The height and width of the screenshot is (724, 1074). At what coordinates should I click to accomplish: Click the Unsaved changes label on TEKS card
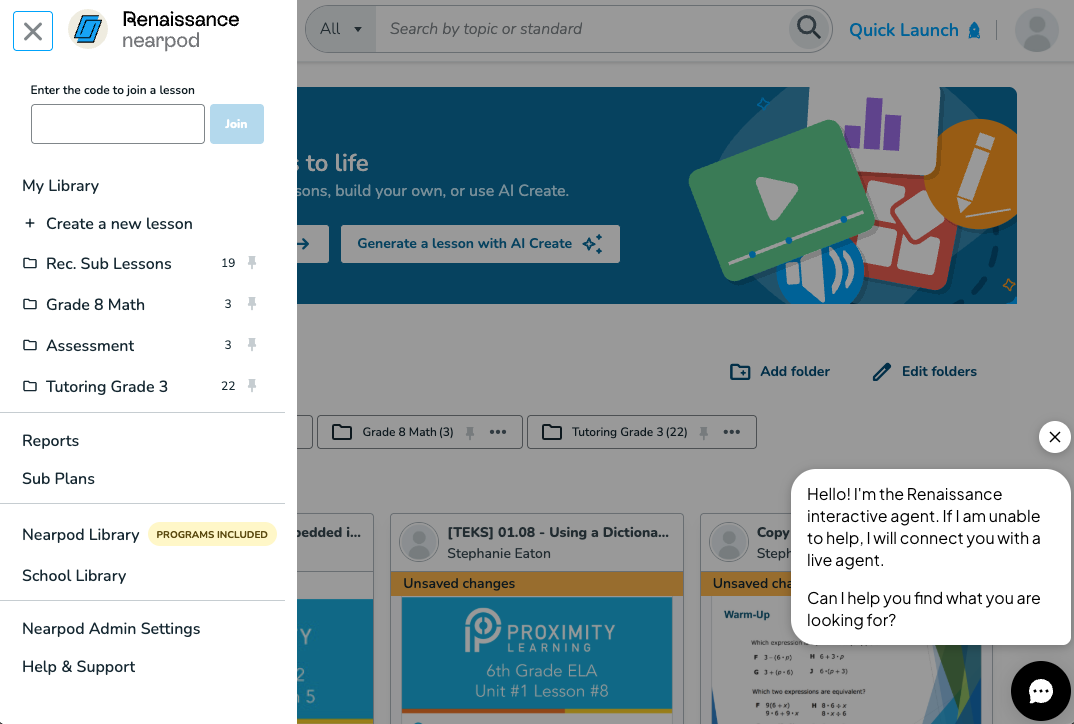(x=459, y=584)
